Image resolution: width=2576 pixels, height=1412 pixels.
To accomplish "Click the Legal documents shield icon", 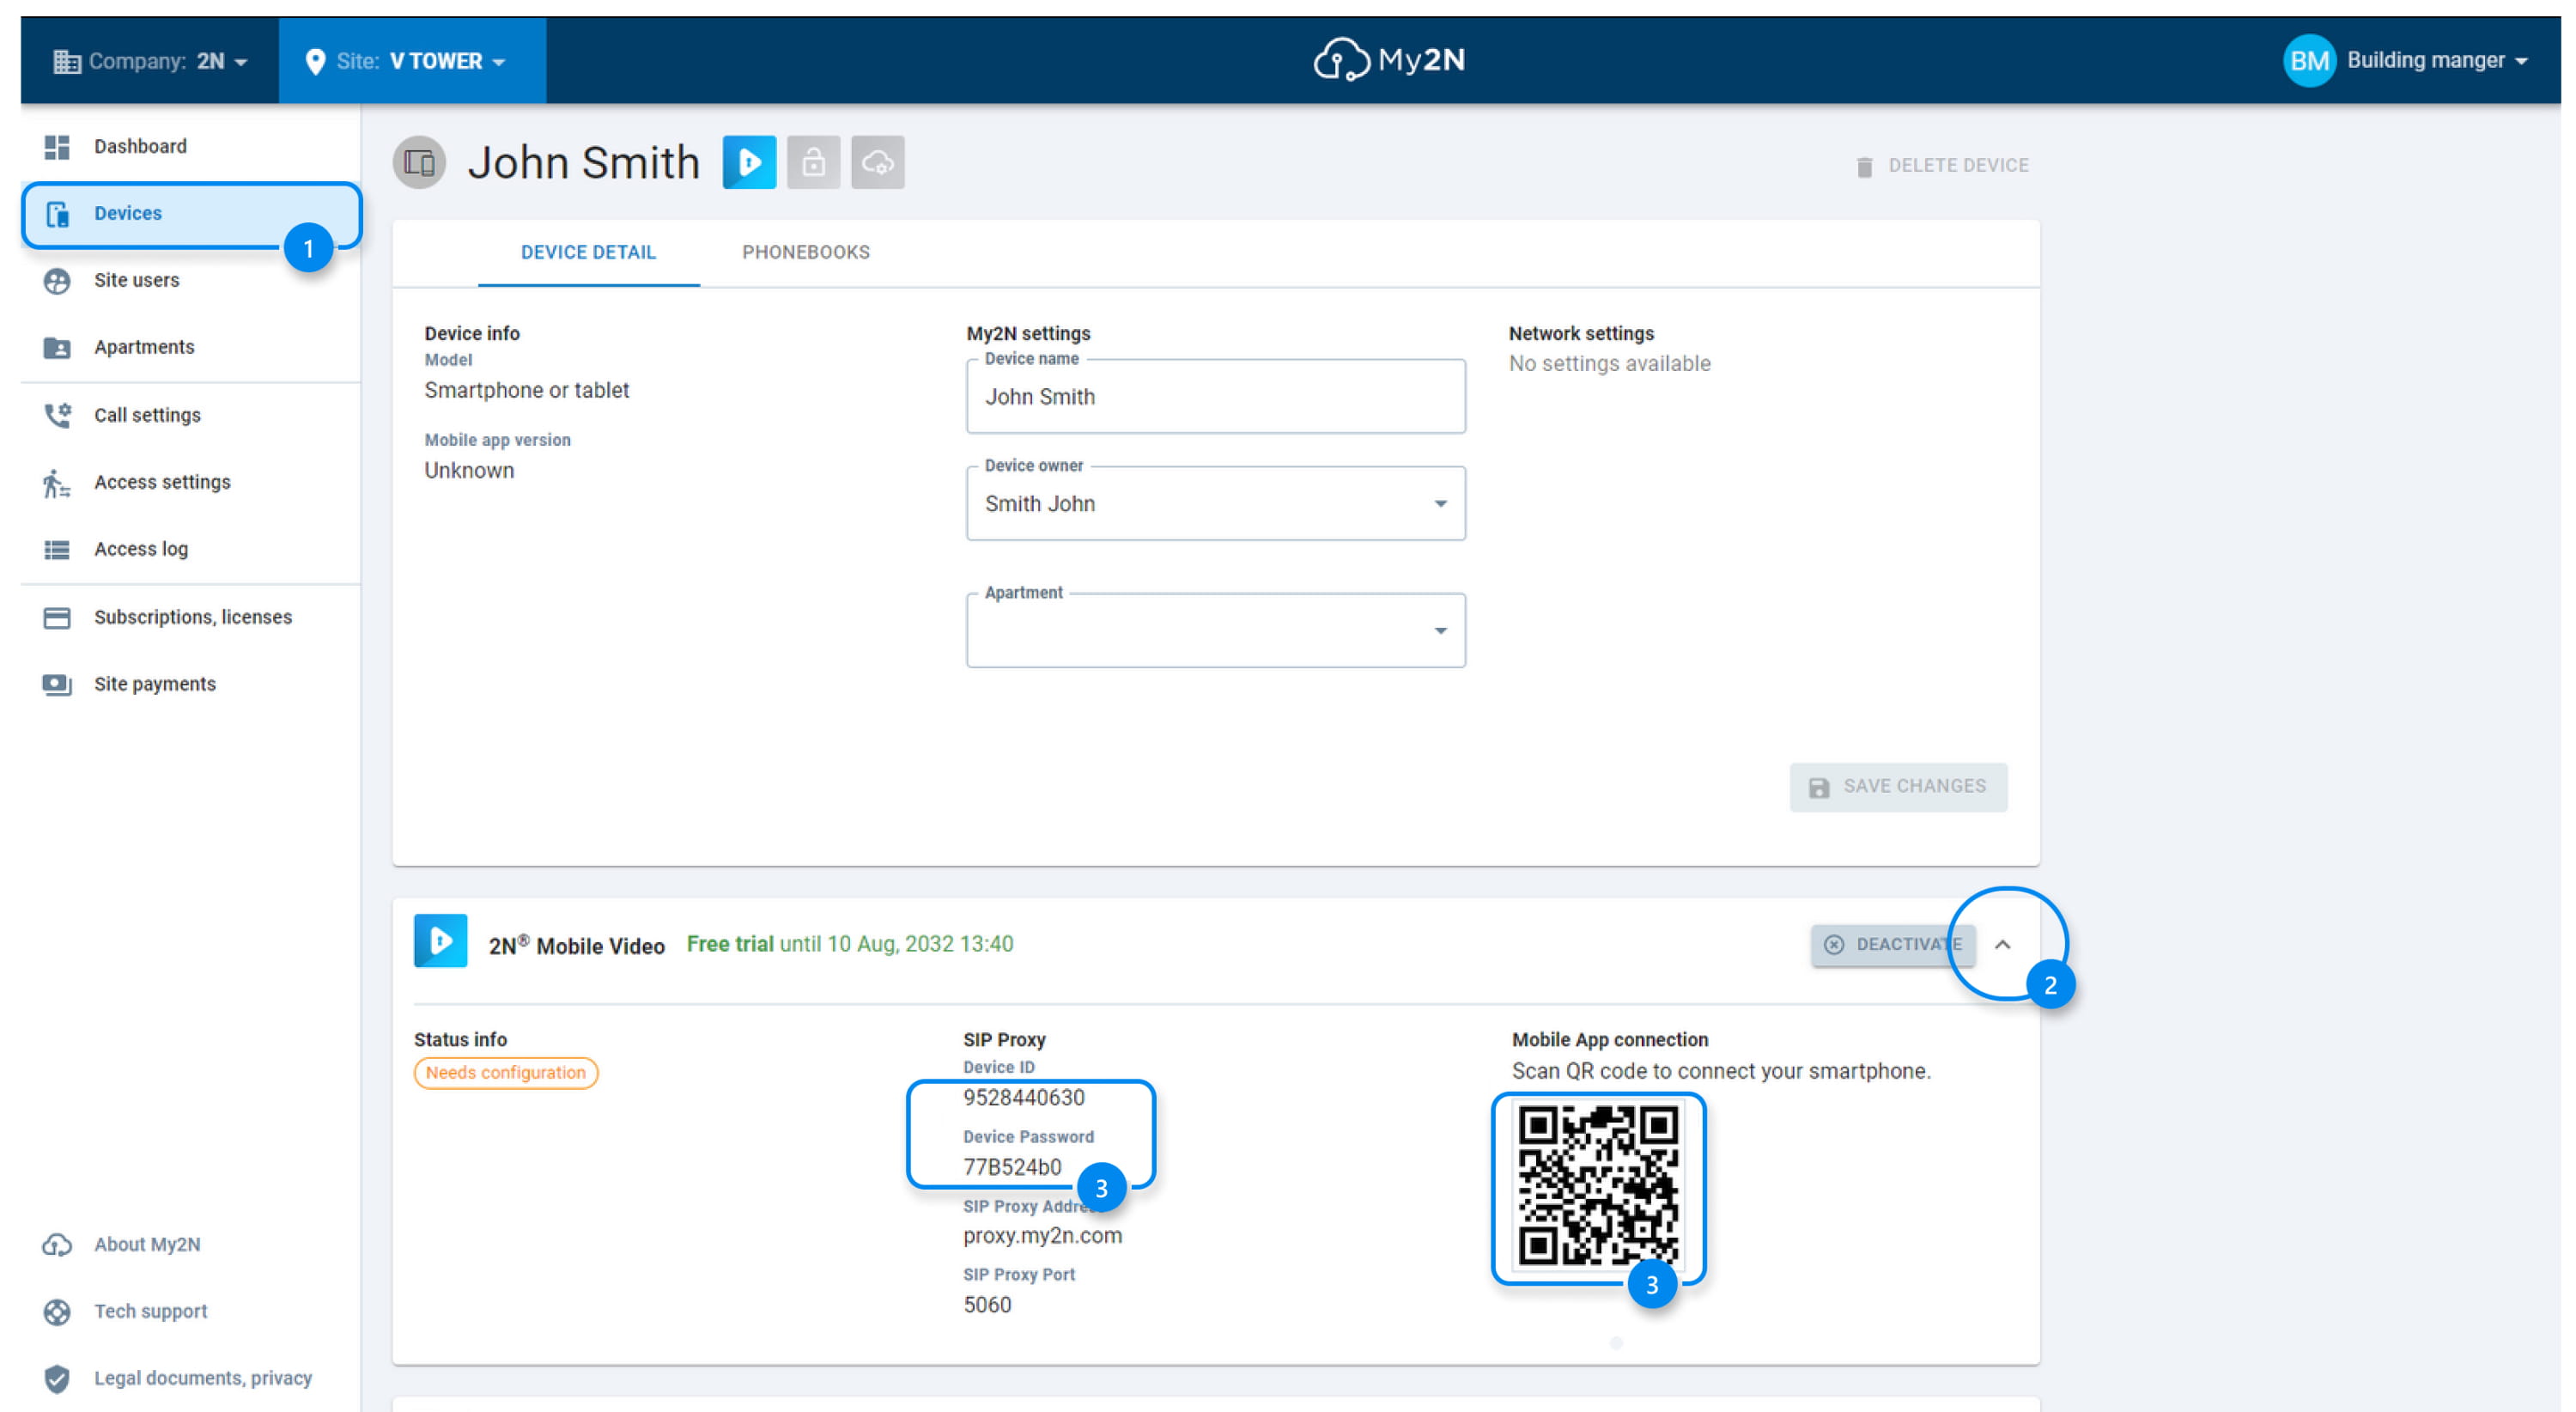I will (57, 1379).
